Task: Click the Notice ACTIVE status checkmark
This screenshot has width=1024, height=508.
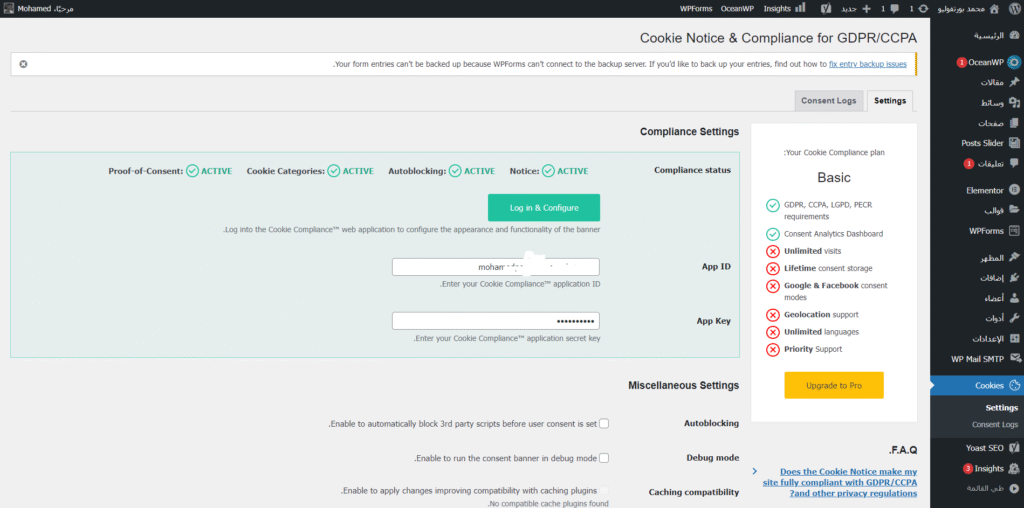Action: tap(548, 171)
